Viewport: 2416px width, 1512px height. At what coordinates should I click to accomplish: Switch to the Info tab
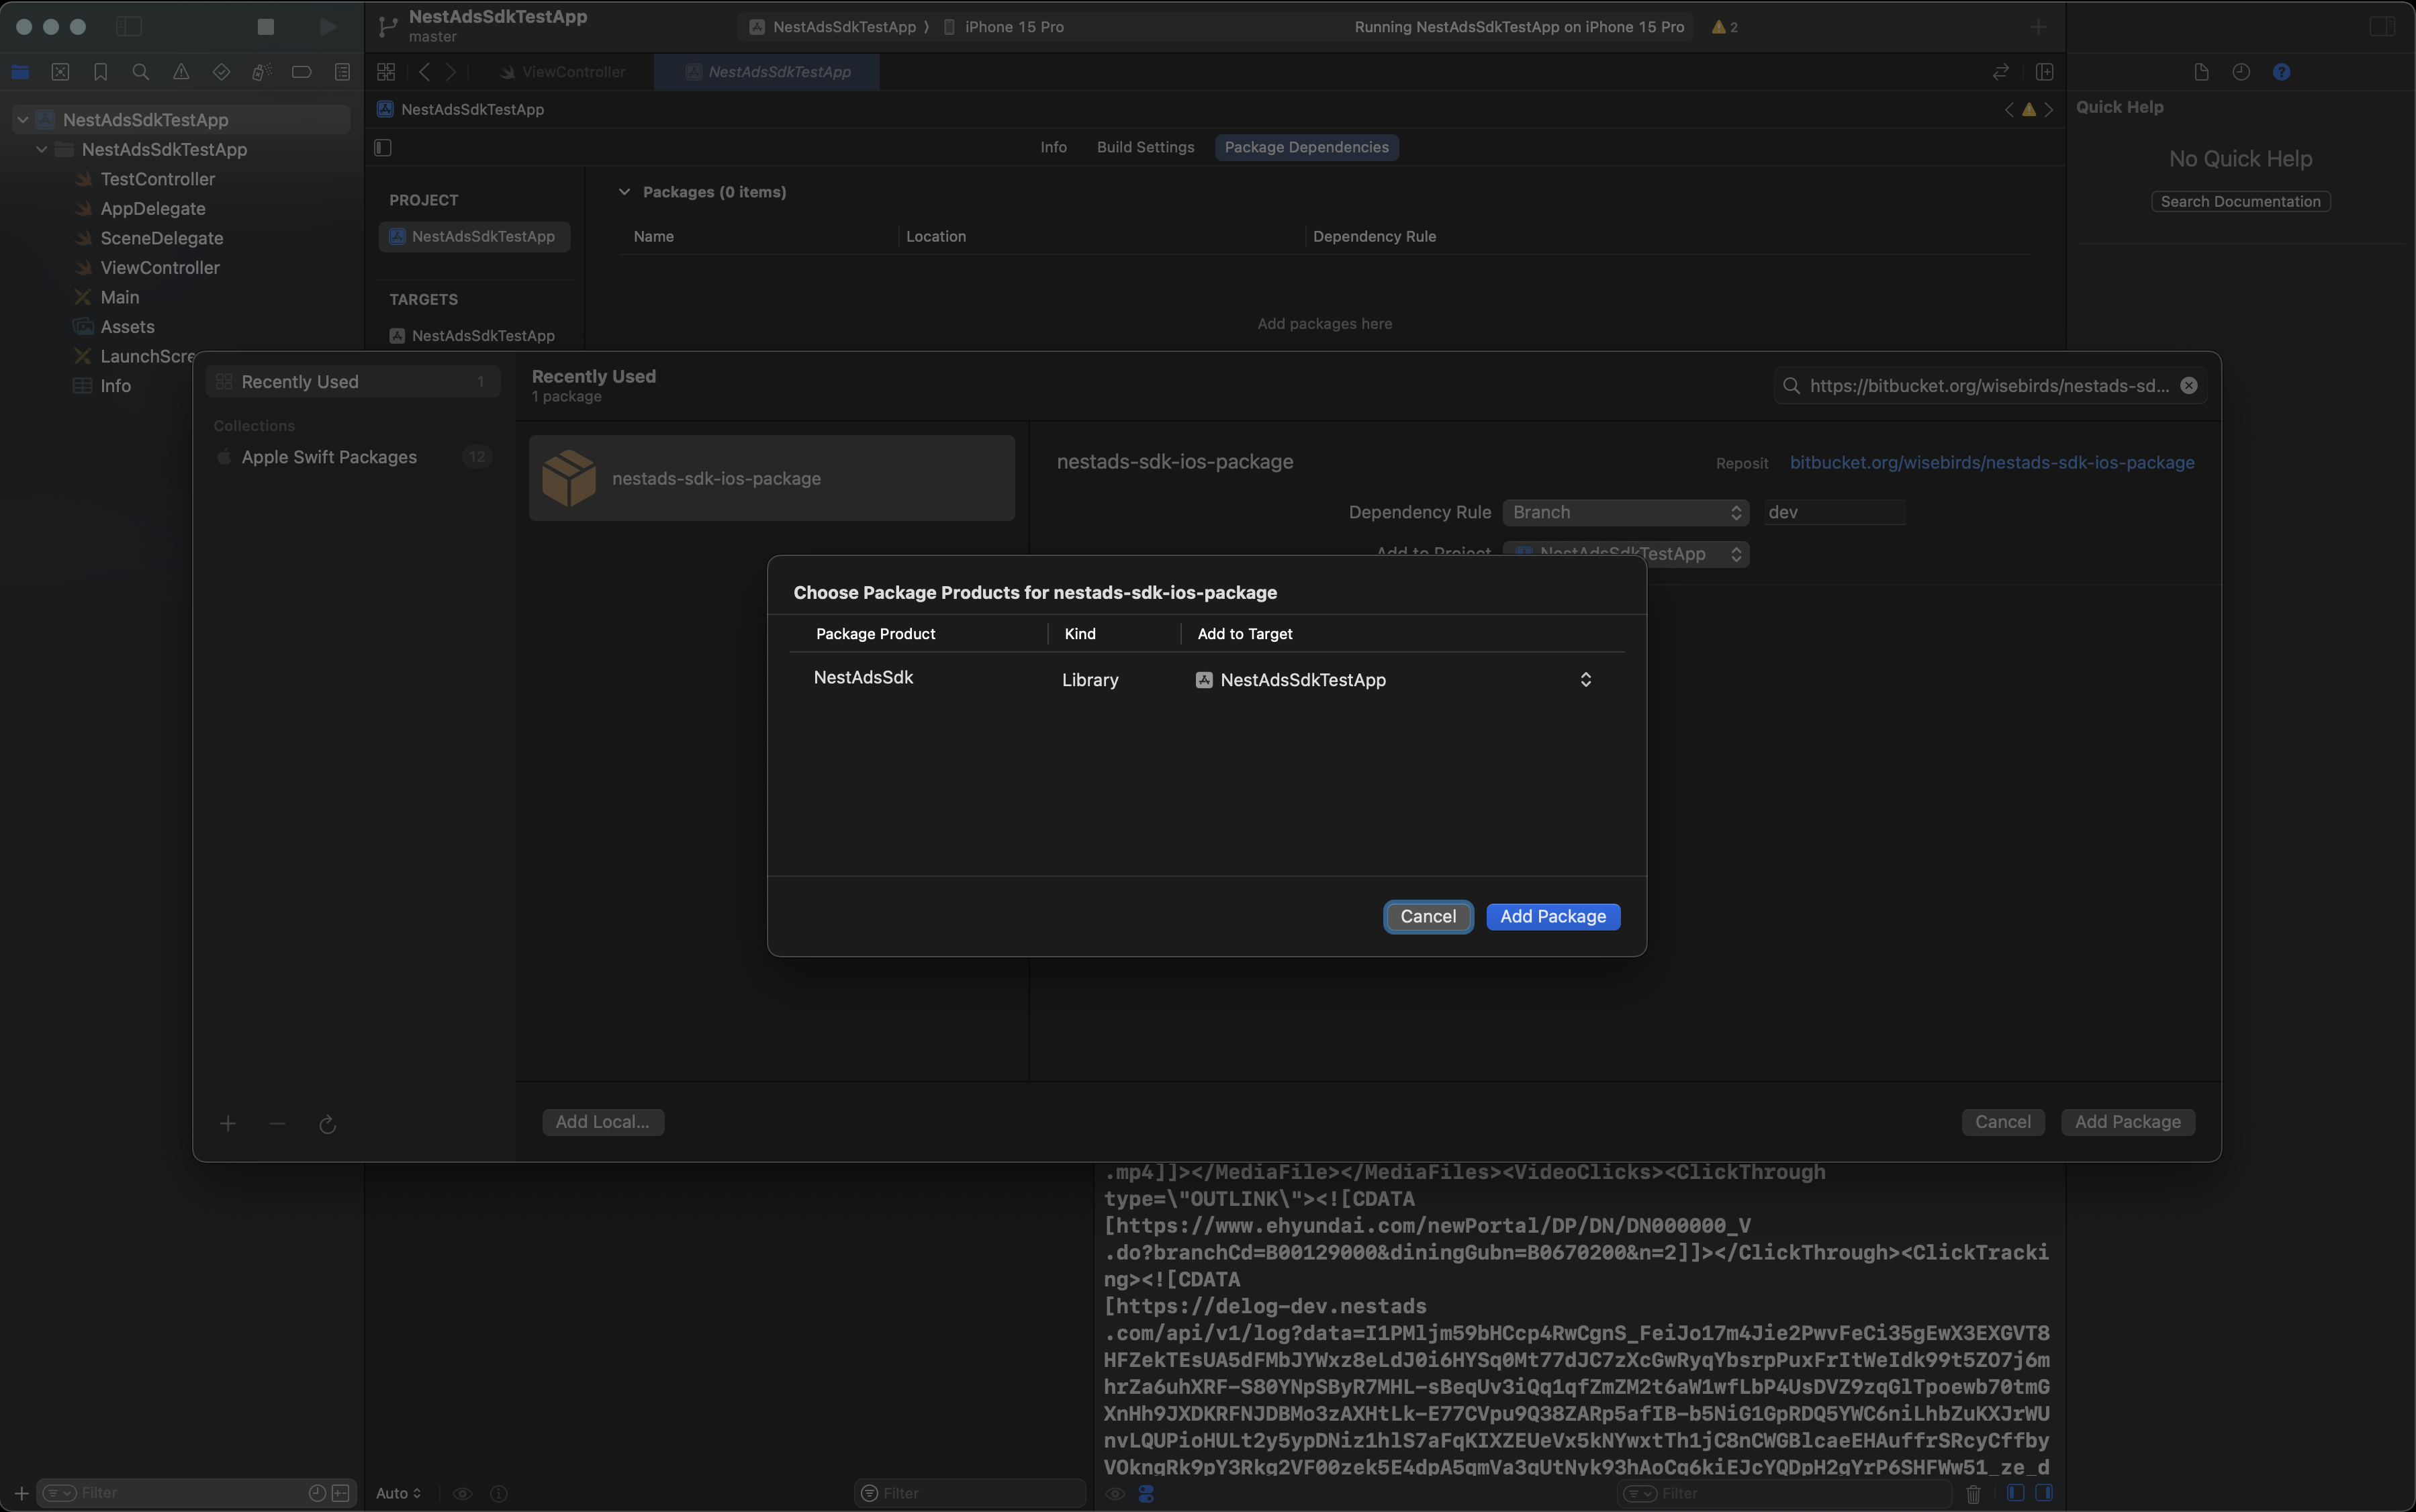click(x=1053, y=147)
